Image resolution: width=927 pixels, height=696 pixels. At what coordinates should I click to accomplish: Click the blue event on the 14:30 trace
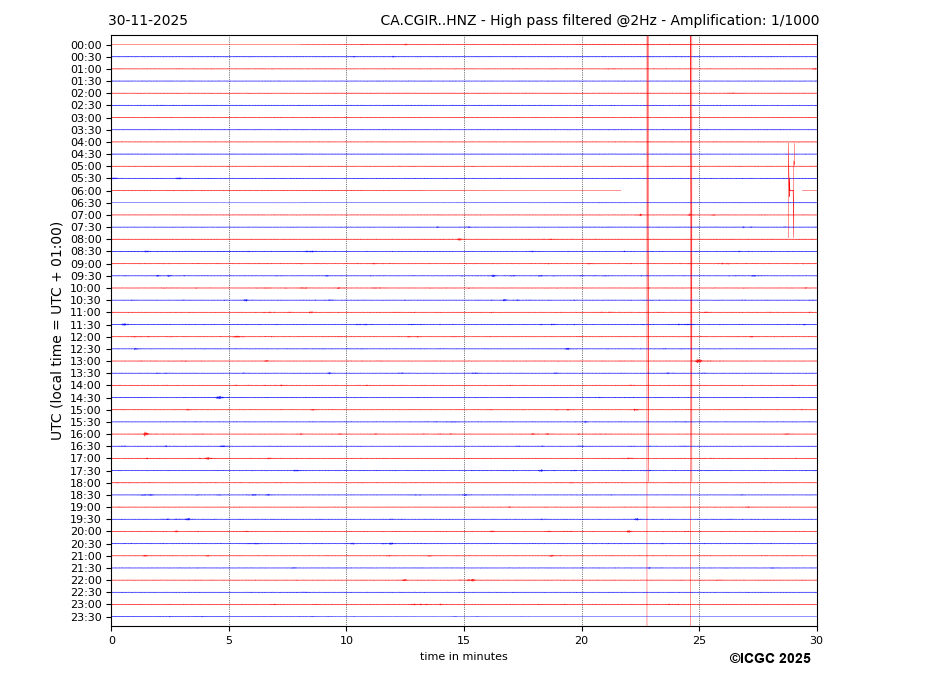tap(219, 397)
